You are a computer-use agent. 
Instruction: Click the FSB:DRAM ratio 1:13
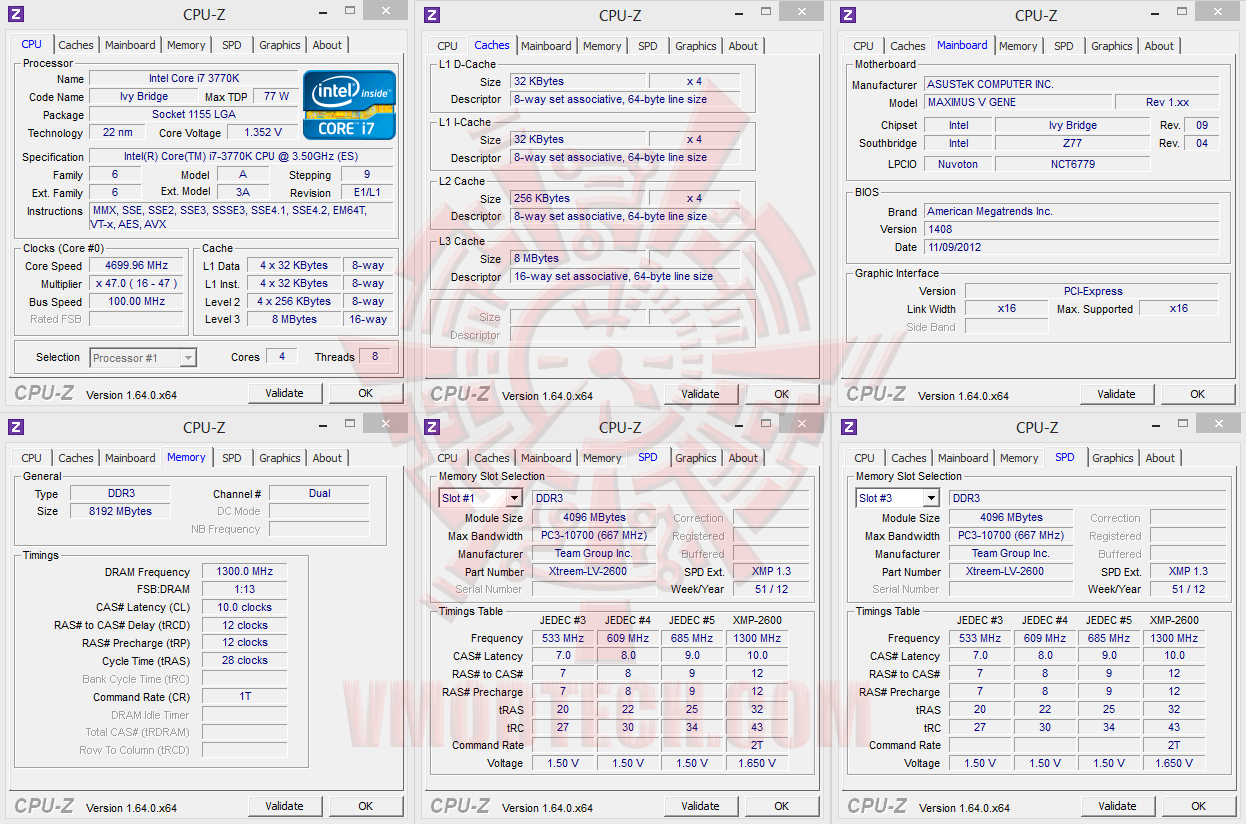tap(244, 589)
